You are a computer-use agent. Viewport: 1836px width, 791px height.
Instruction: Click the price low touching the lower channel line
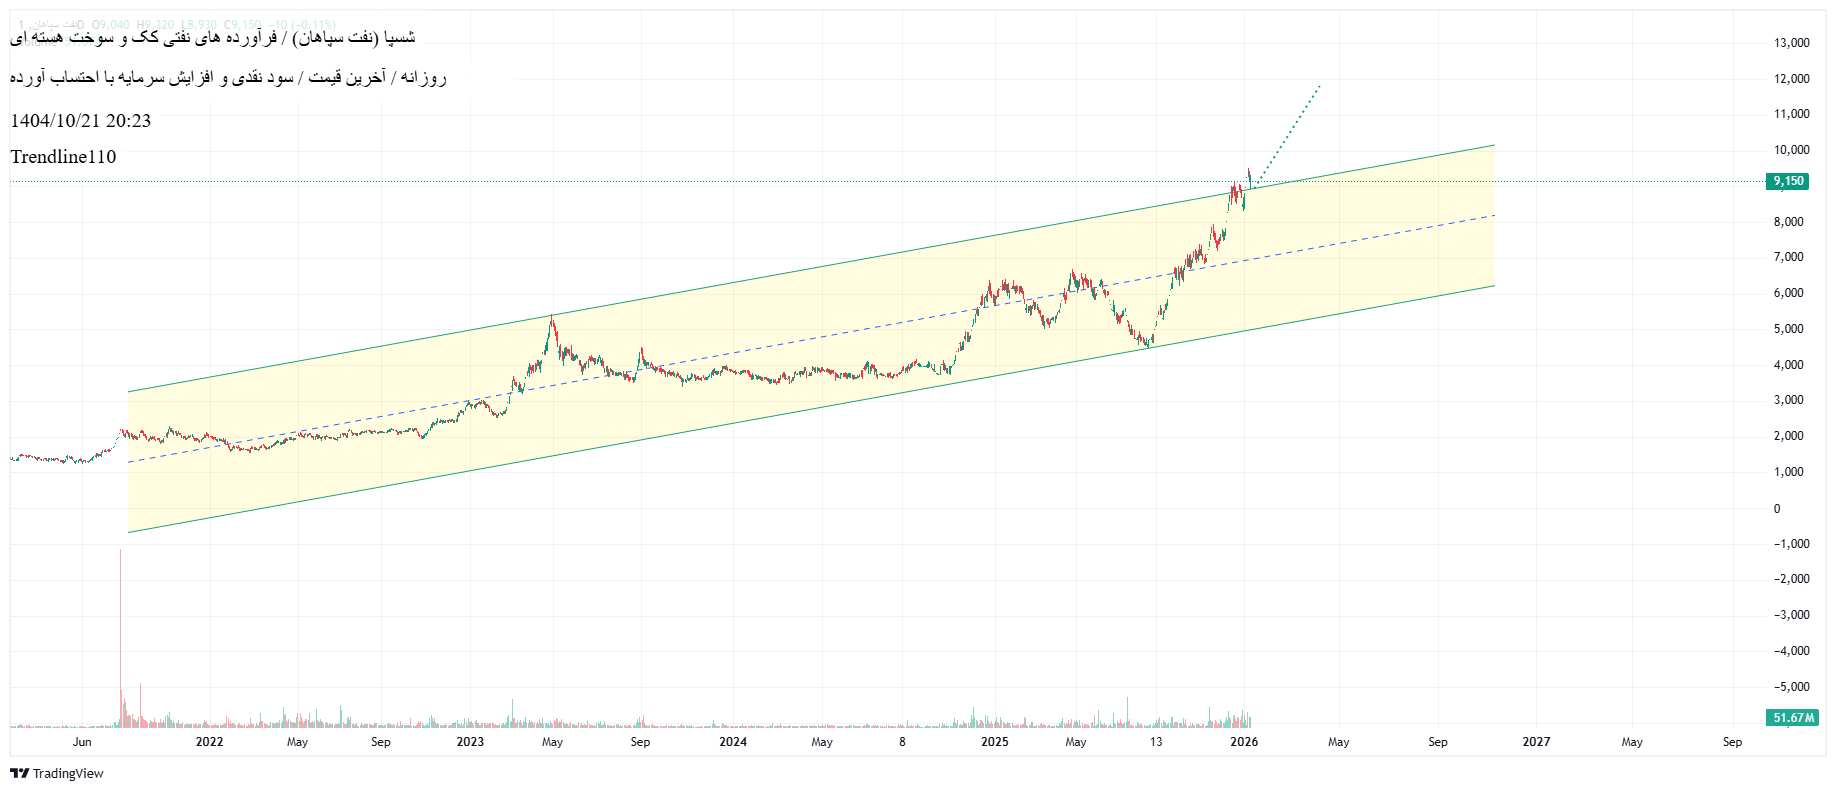pos(1148,345)
